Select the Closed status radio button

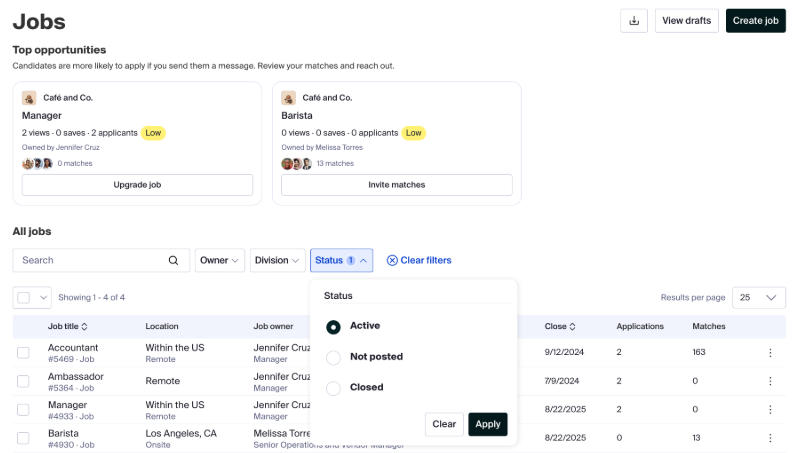pyautogui.click(x=333, y=388)
